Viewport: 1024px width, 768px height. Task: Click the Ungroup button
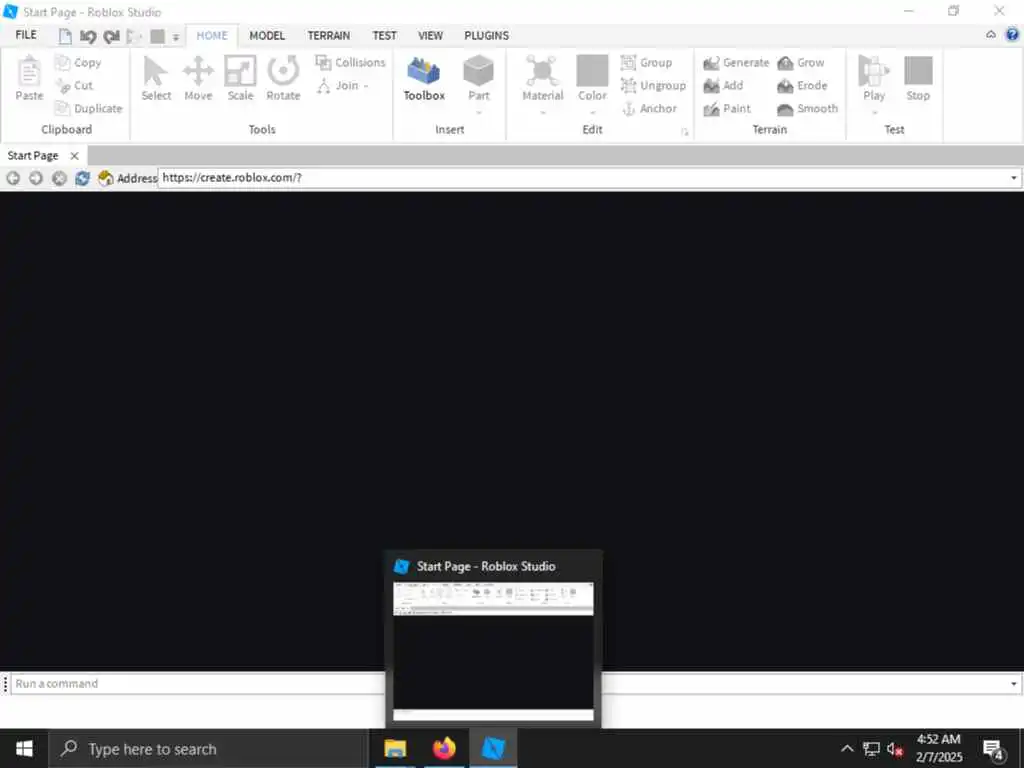click(653, 86)
